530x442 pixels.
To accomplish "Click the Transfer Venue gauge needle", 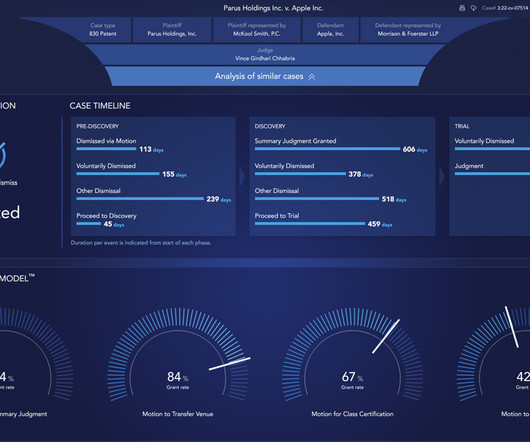I will 230,364.
